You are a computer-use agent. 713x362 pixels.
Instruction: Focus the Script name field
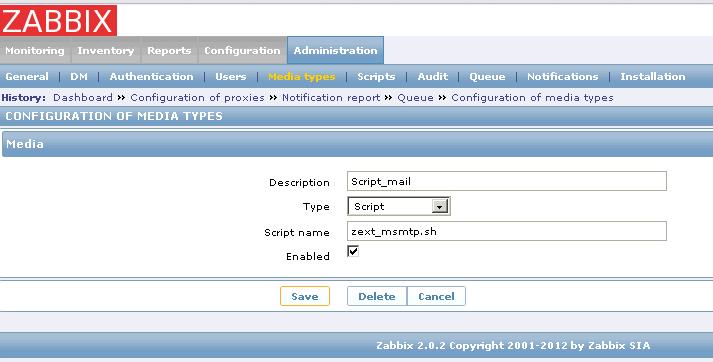coord(507,231)
